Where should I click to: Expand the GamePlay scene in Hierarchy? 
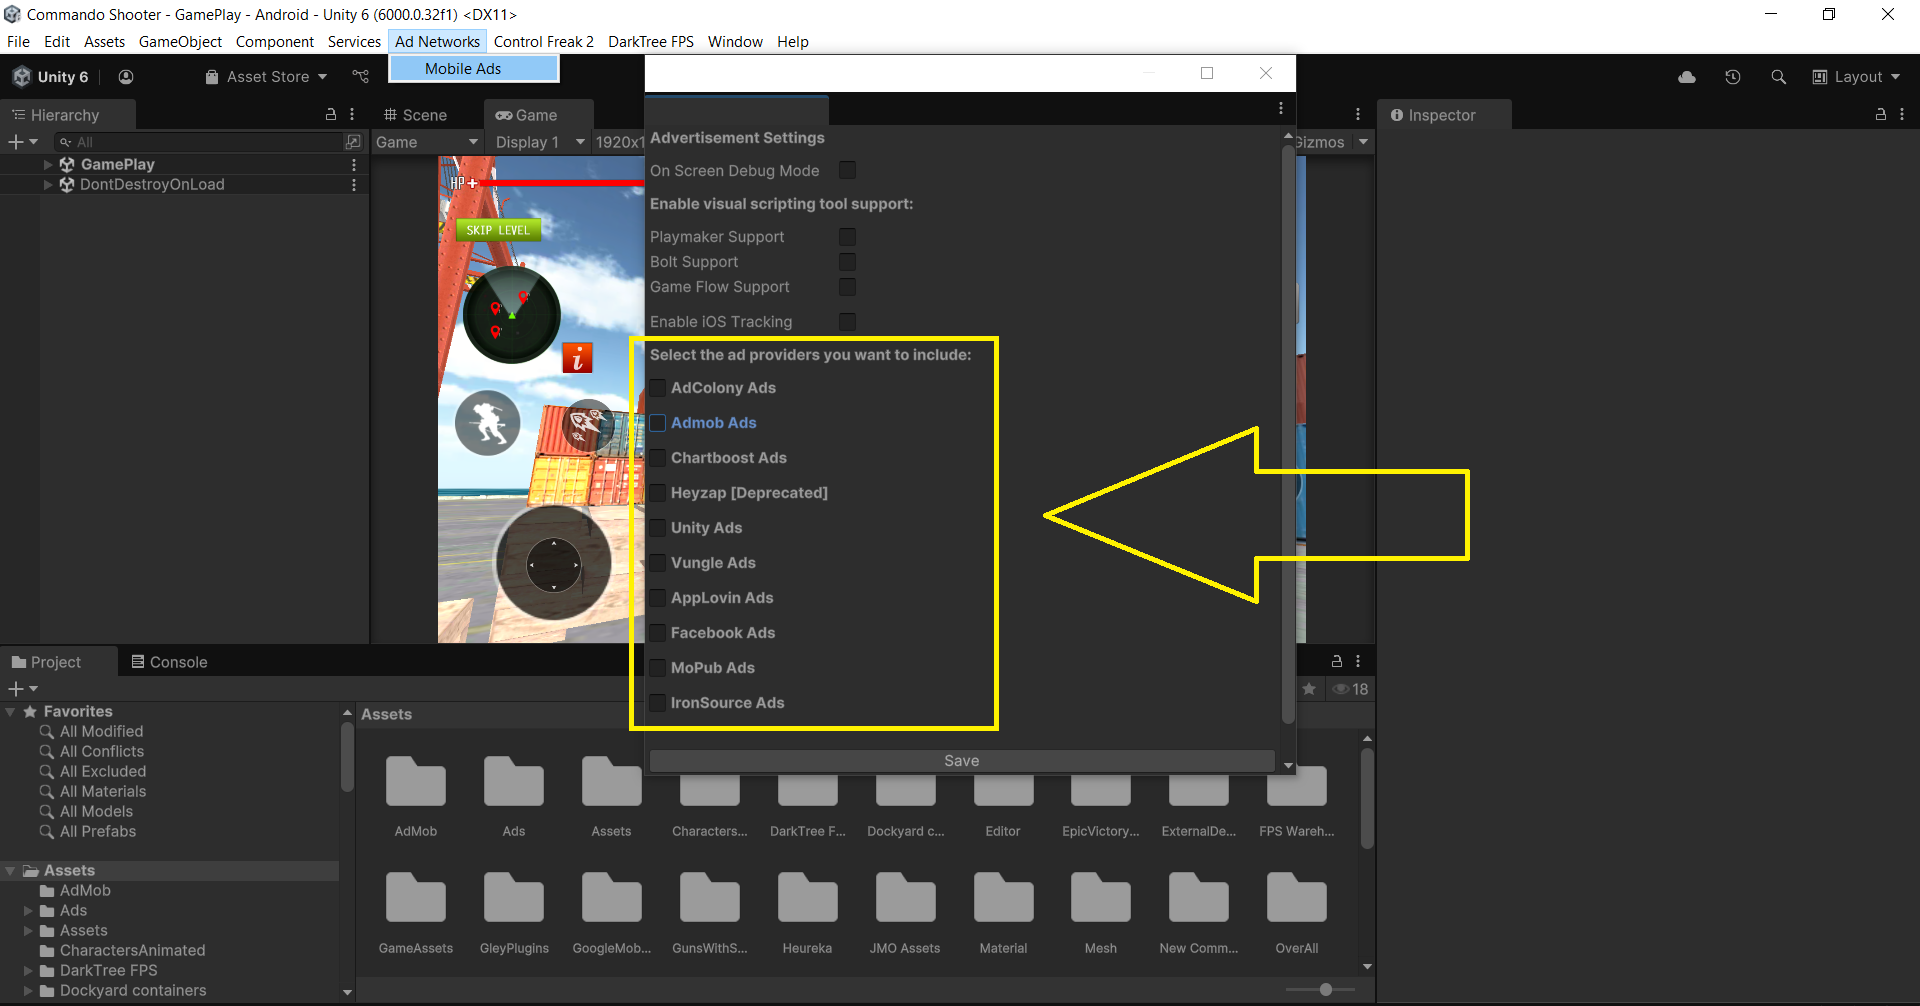48,164
